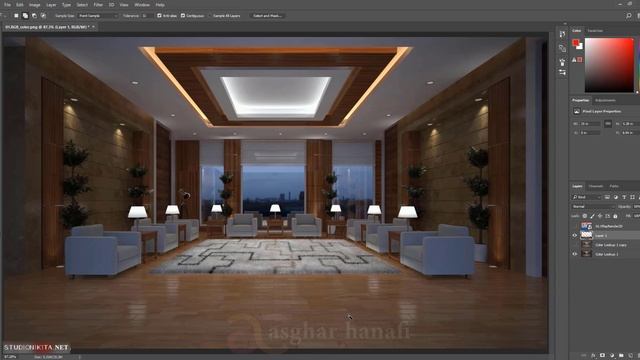Click the Select and Mask button
The height and width of the screenshot is (360, 640).
[x=267, y=16]
